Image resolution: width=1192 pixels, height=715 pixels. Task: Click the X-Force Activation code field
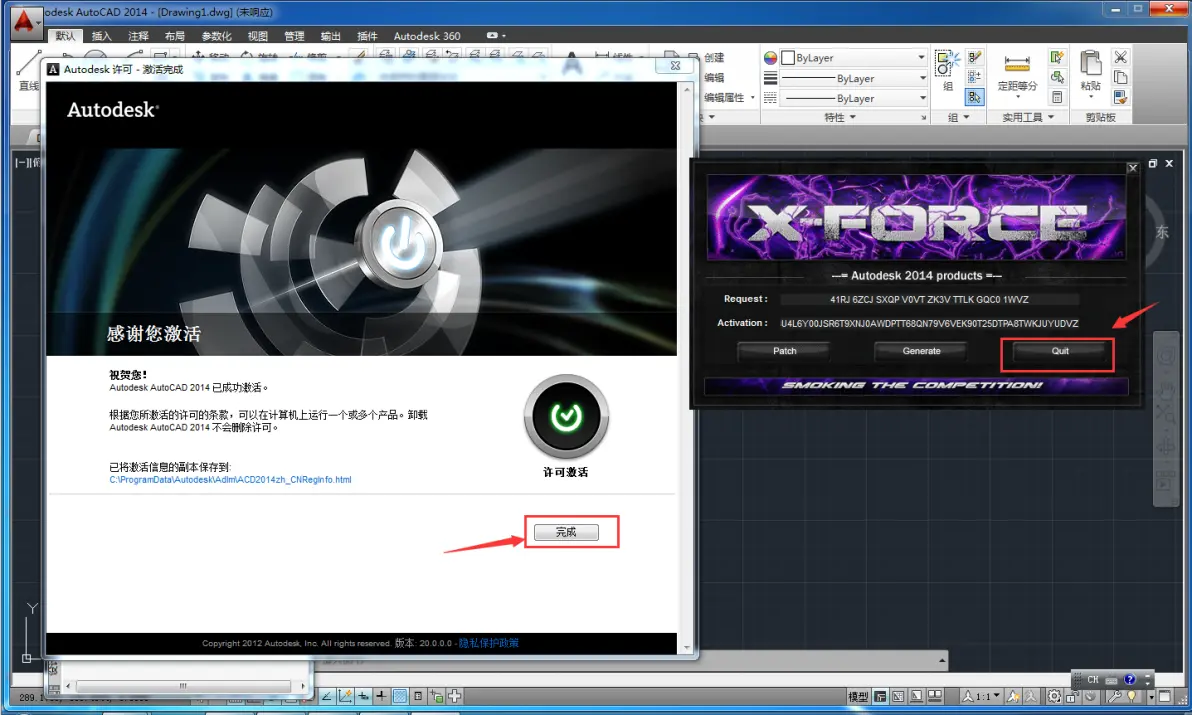[929, 324]
